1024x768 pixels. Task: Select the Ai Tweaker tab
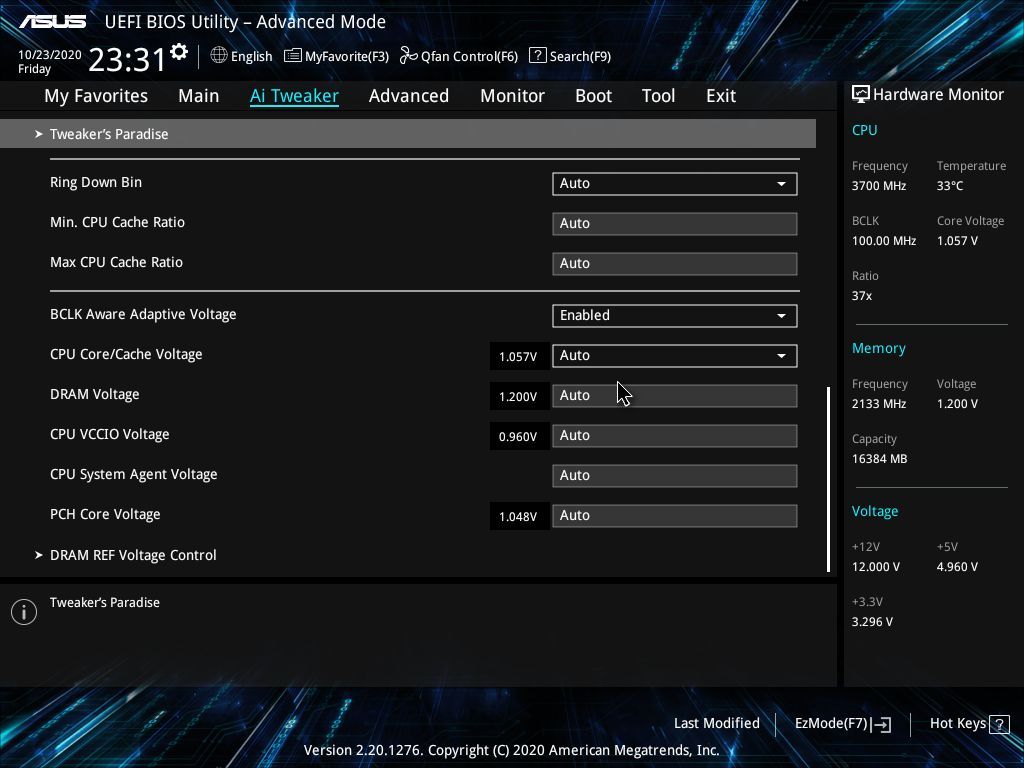point(294,96)
